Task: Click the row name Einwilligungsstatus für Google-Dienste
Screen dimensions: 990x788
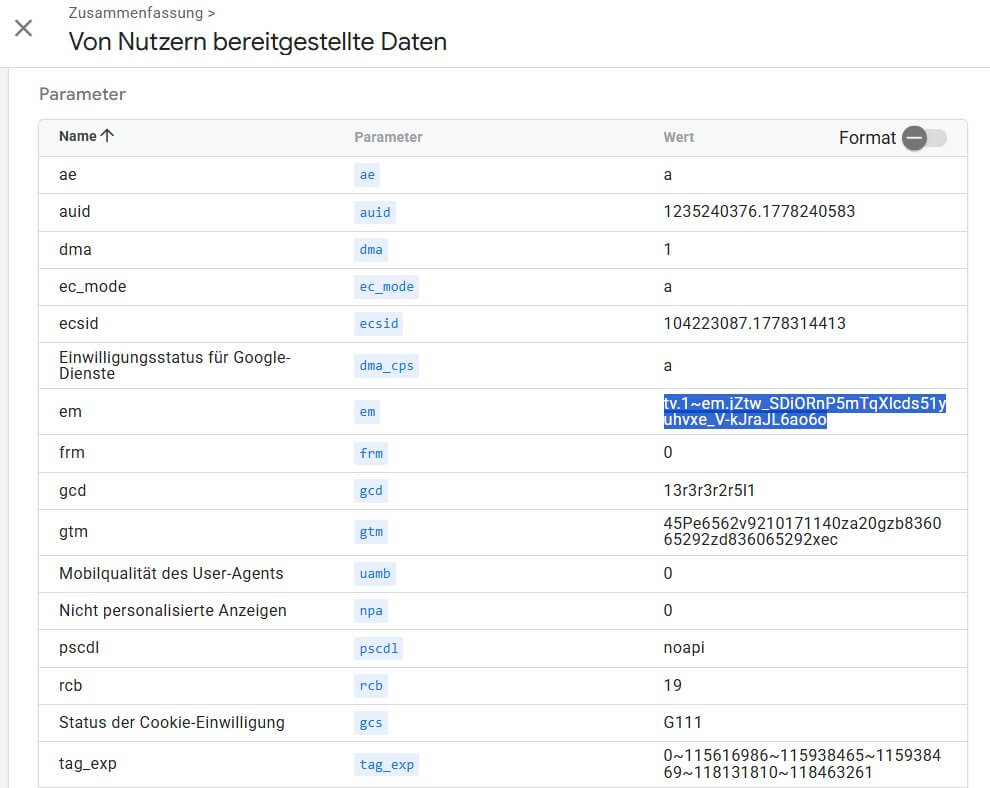Action: [x=175, y=366]
